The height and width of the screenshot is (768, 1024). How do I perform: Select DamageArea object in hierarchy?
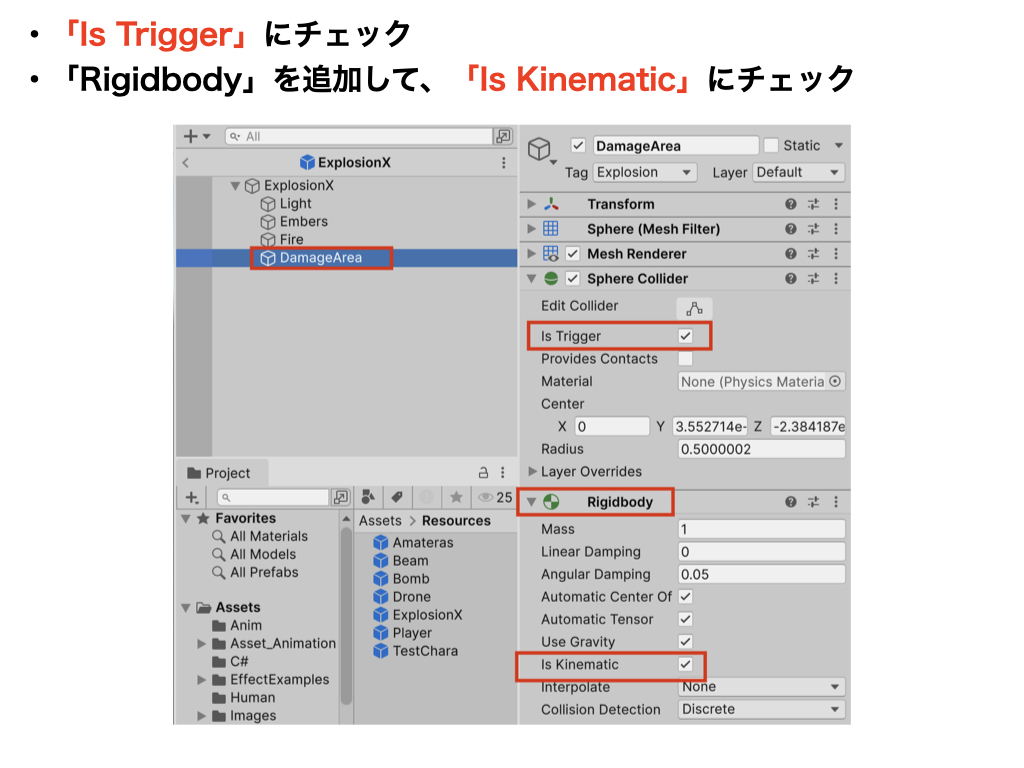(x=321, y=258)
